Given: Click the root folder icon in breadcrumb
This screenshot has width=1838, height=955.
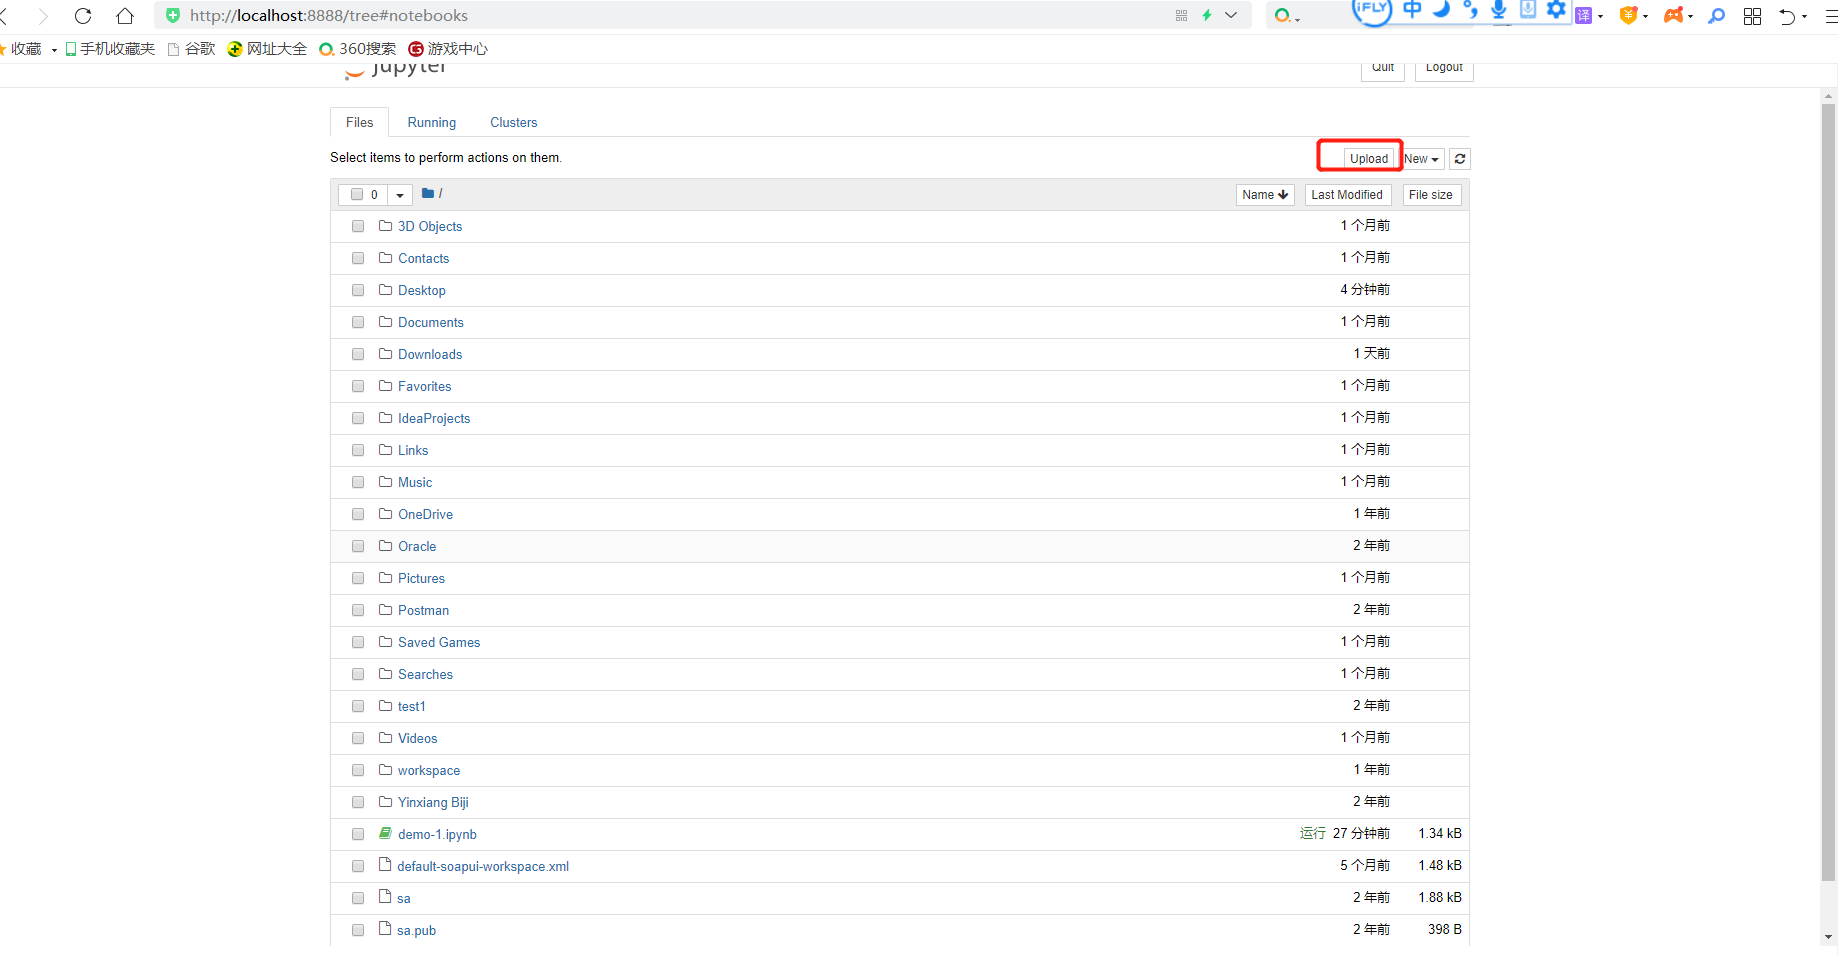Looking at the screenshot, I should pyautogui.click(x=428, y=193).
